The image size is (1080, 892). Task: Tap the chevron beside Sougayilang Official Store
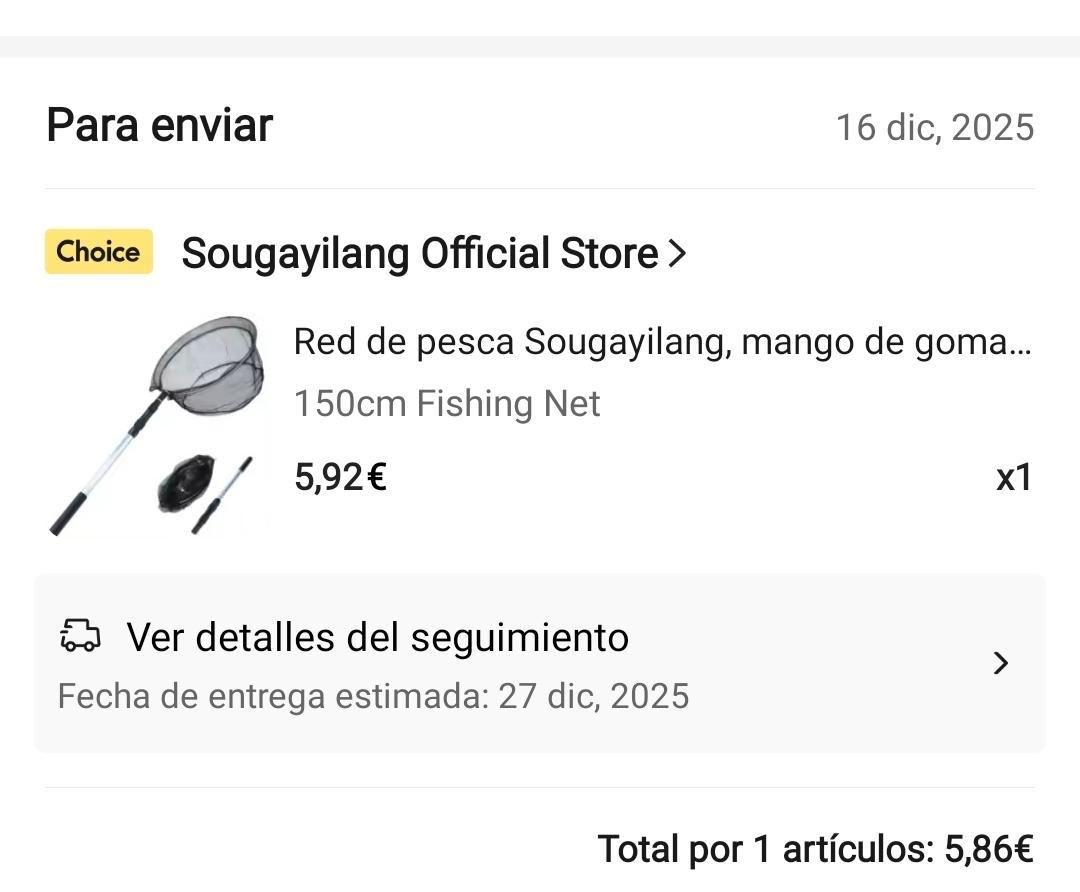coord(677,254)
